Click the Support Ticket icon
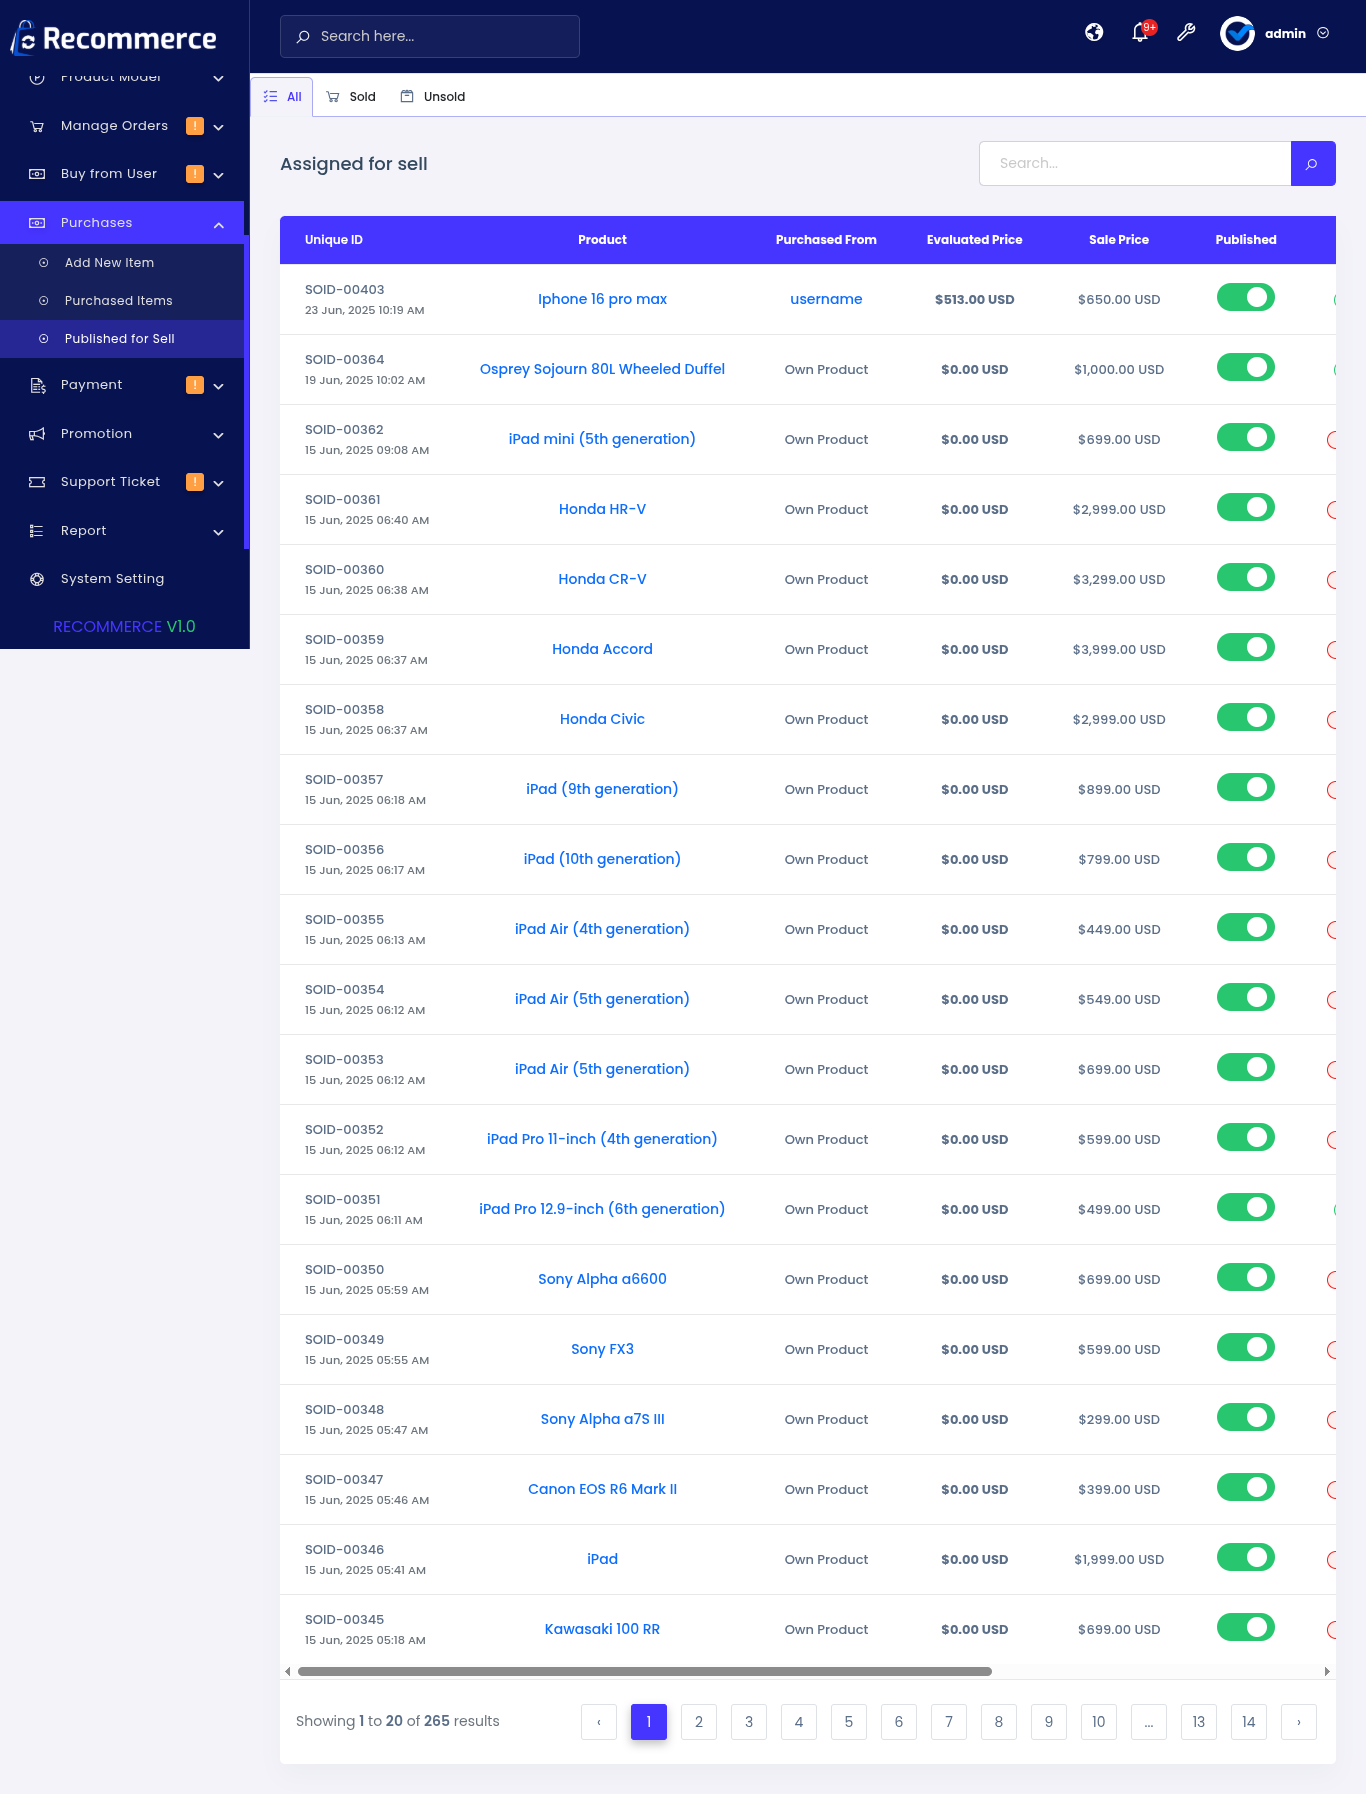The width and height of the screenshot is (1366, 1794). [37, 482]
